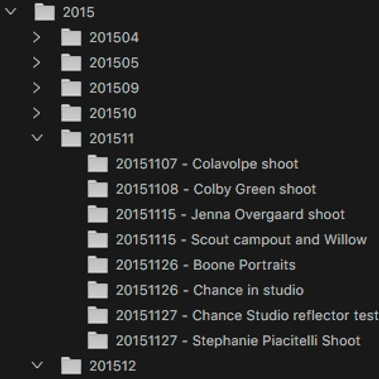This screenshot has height=379, width=379.
Task: Select the '2015' folder name
Action: (x=79, y=12)
